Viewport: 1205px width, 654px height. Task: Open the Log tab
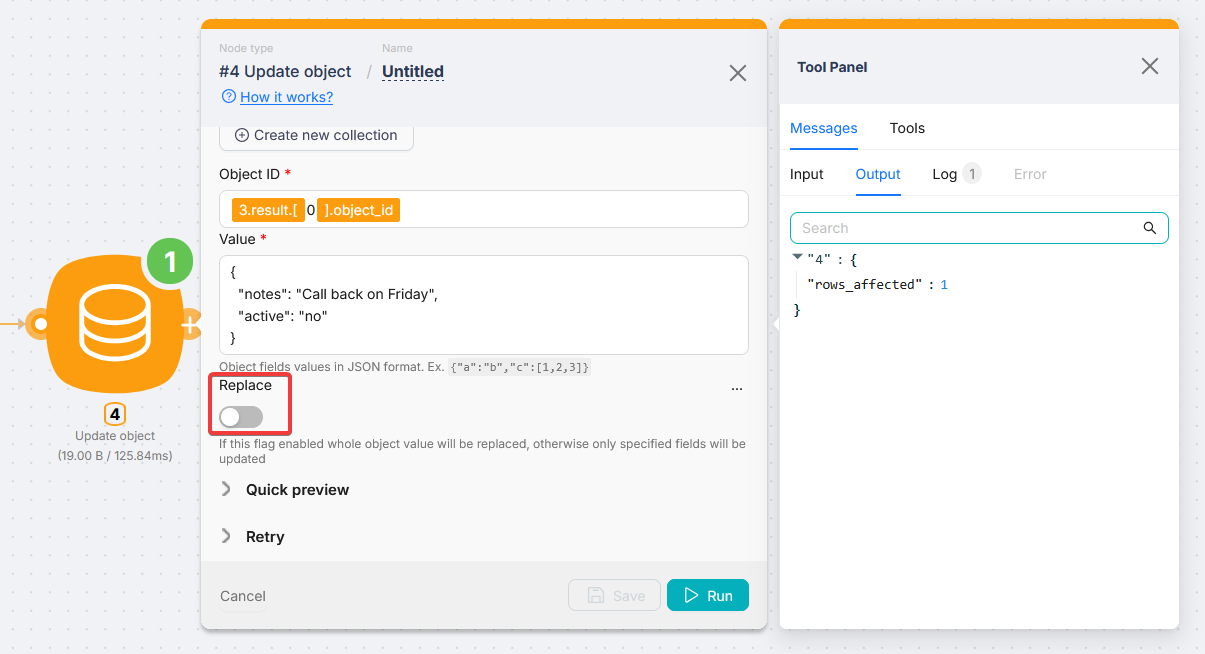(945, 174)
